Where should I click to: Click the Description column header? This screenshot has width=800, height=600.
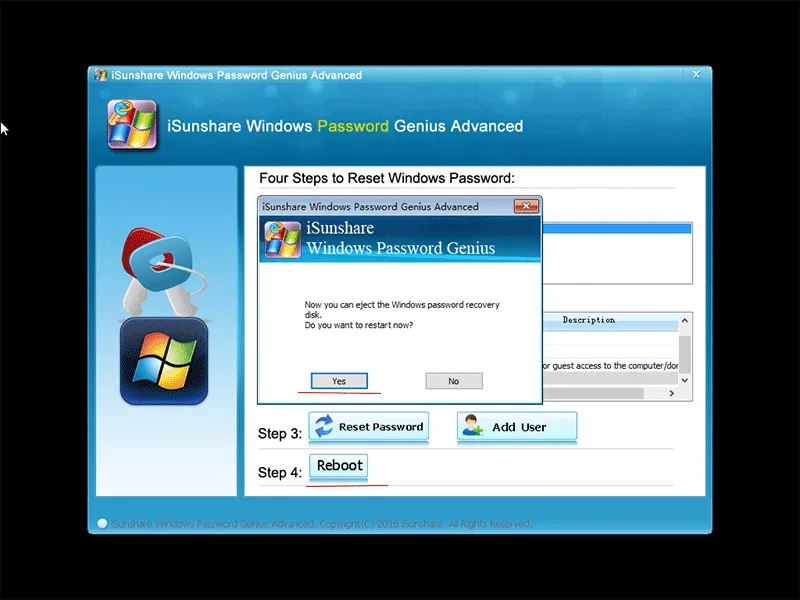coord(588,320)
